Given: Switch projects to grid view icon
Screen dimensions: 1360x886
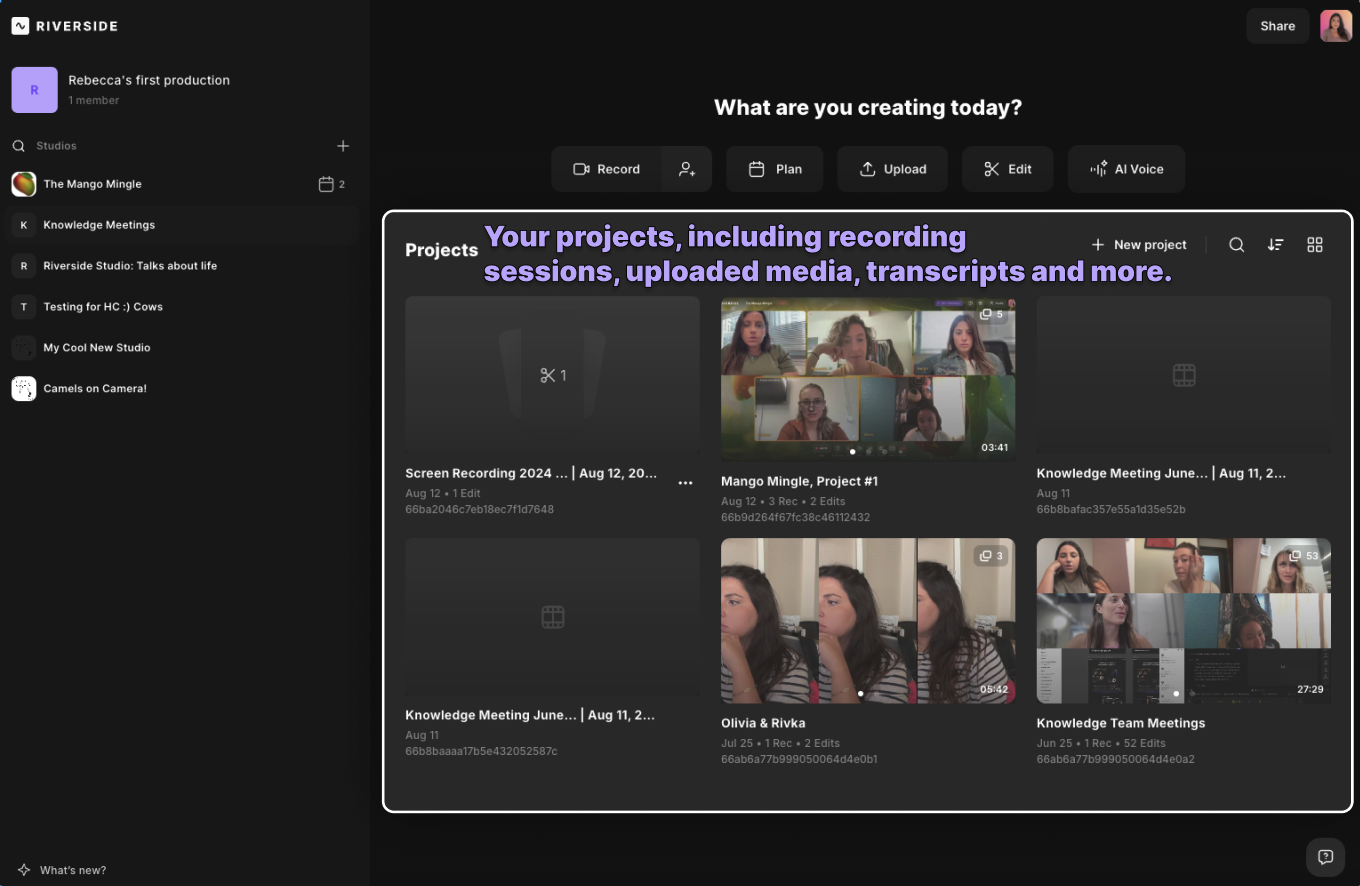Looking at the screenshot, I should (1315, 245).
